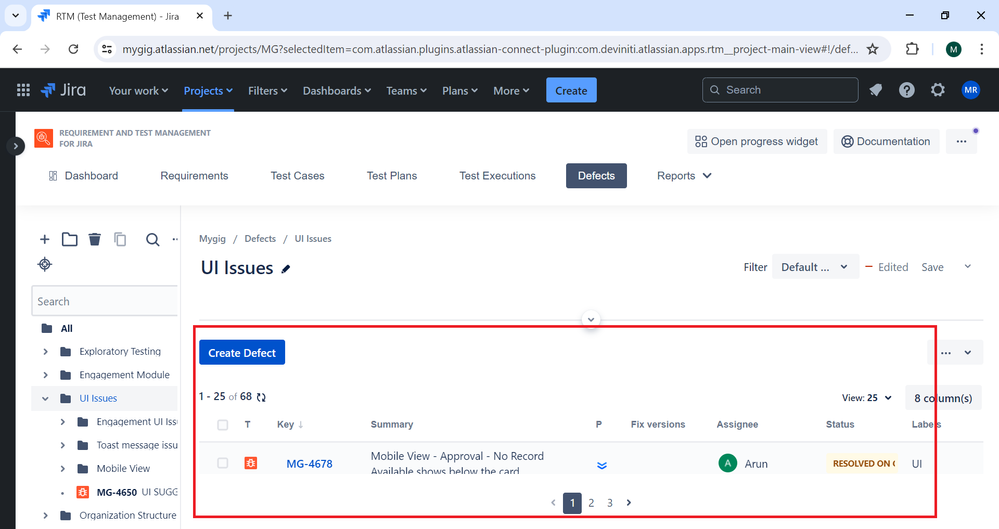
Task: Open Projects menu
Action: [x=208, y=91]
